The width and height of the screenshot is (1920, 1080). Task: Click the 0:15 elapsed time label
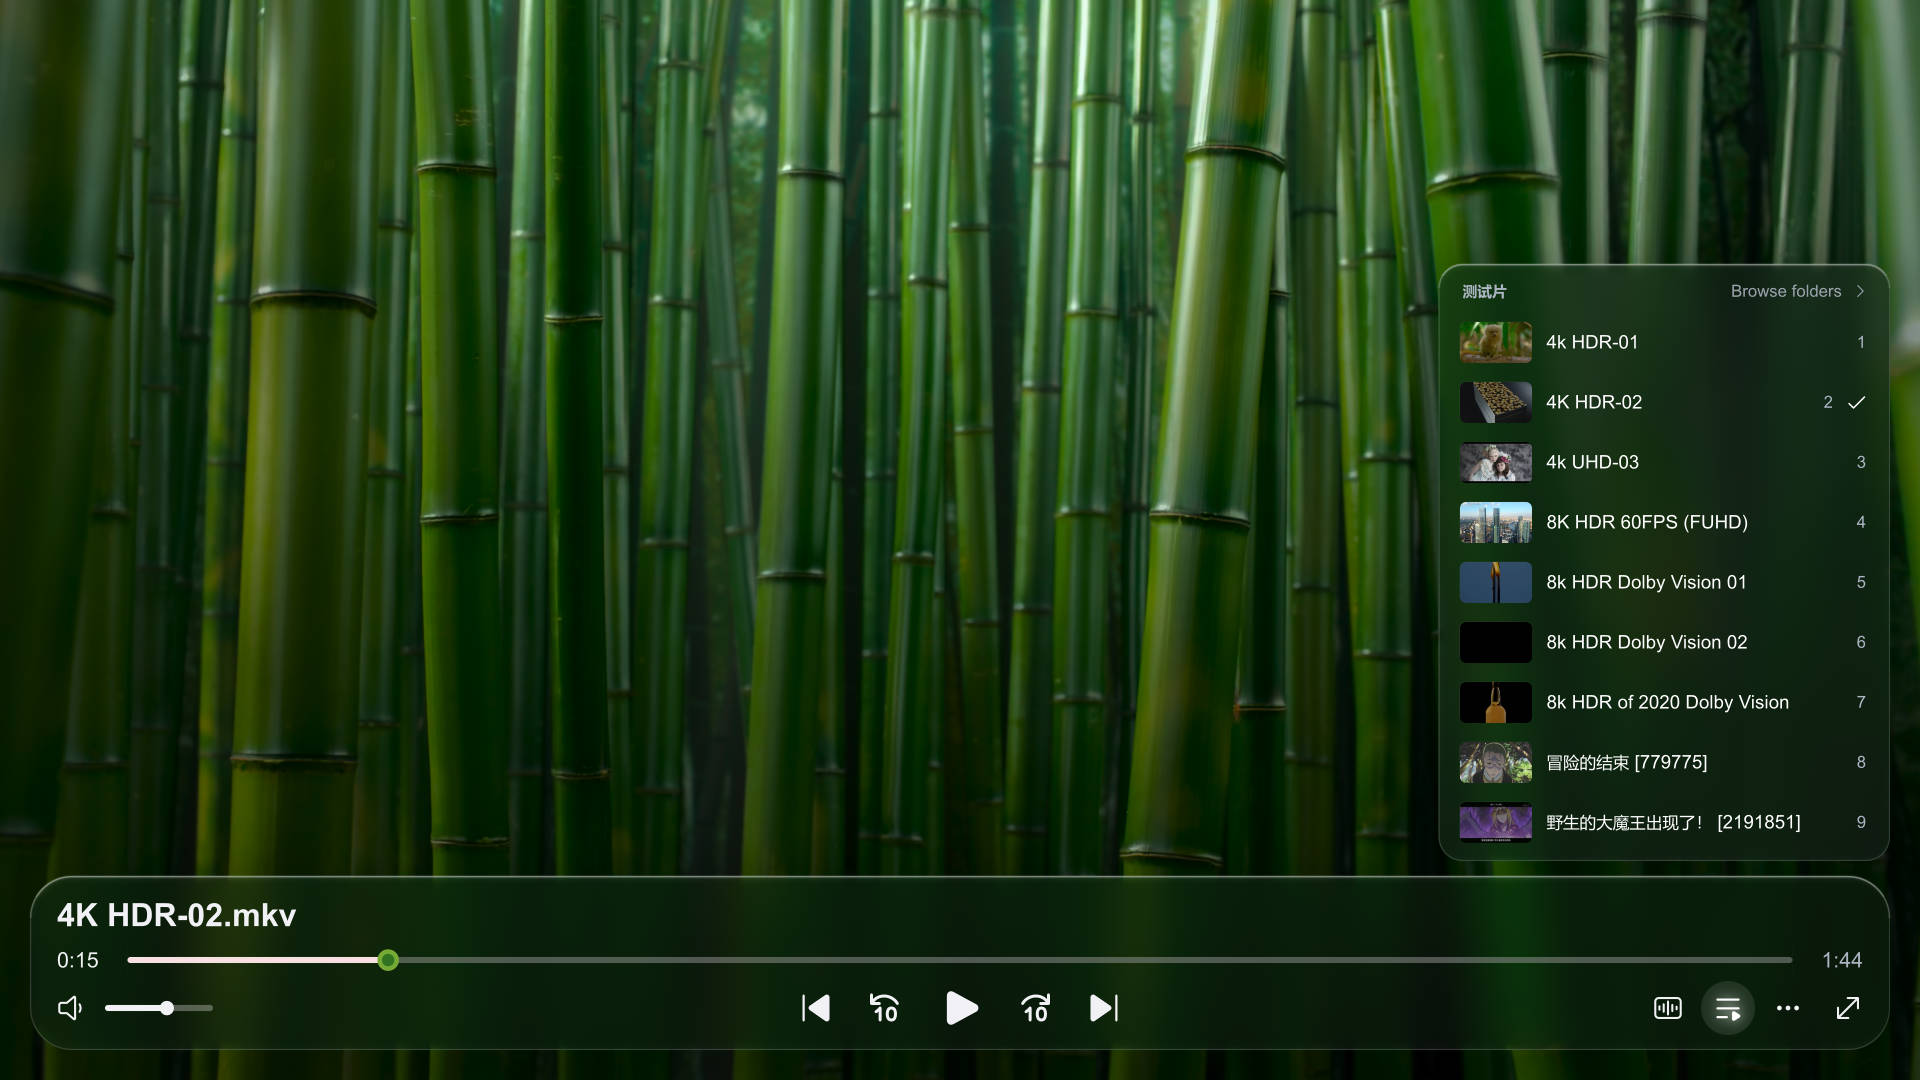(78, 960)
